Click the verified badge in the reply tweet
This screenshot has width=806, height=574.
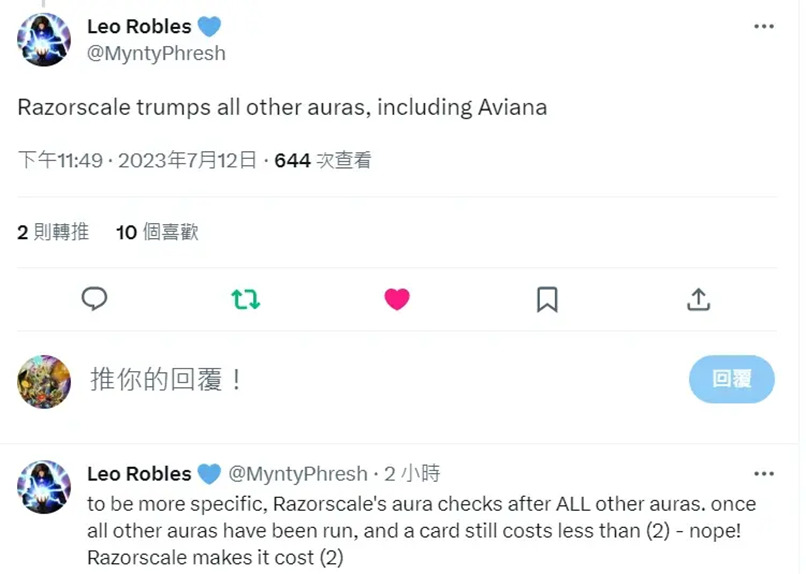[x=209, y=473]
